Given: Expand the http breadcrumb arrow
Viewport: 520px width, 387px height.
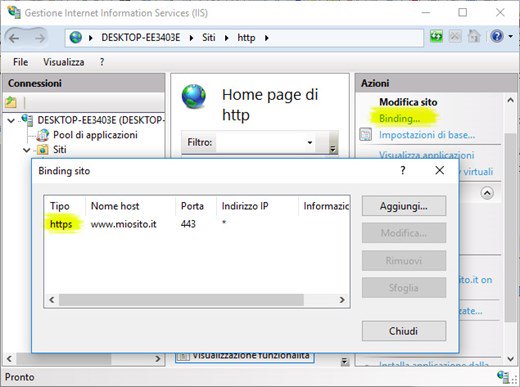Looking at the screenshot, I should coord(266,38).
